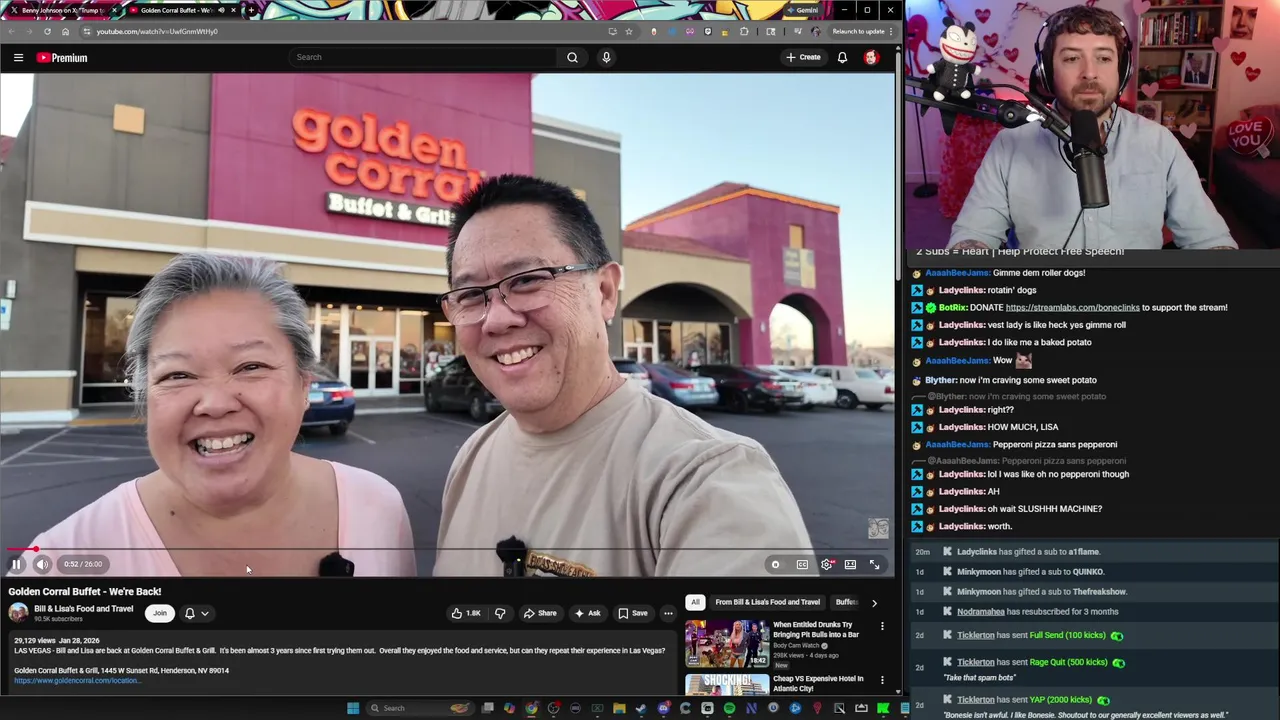Viewport: 1280px width, 720px height.
Task: Toggle autoplay switch in player controls
Action: point(776,564)
